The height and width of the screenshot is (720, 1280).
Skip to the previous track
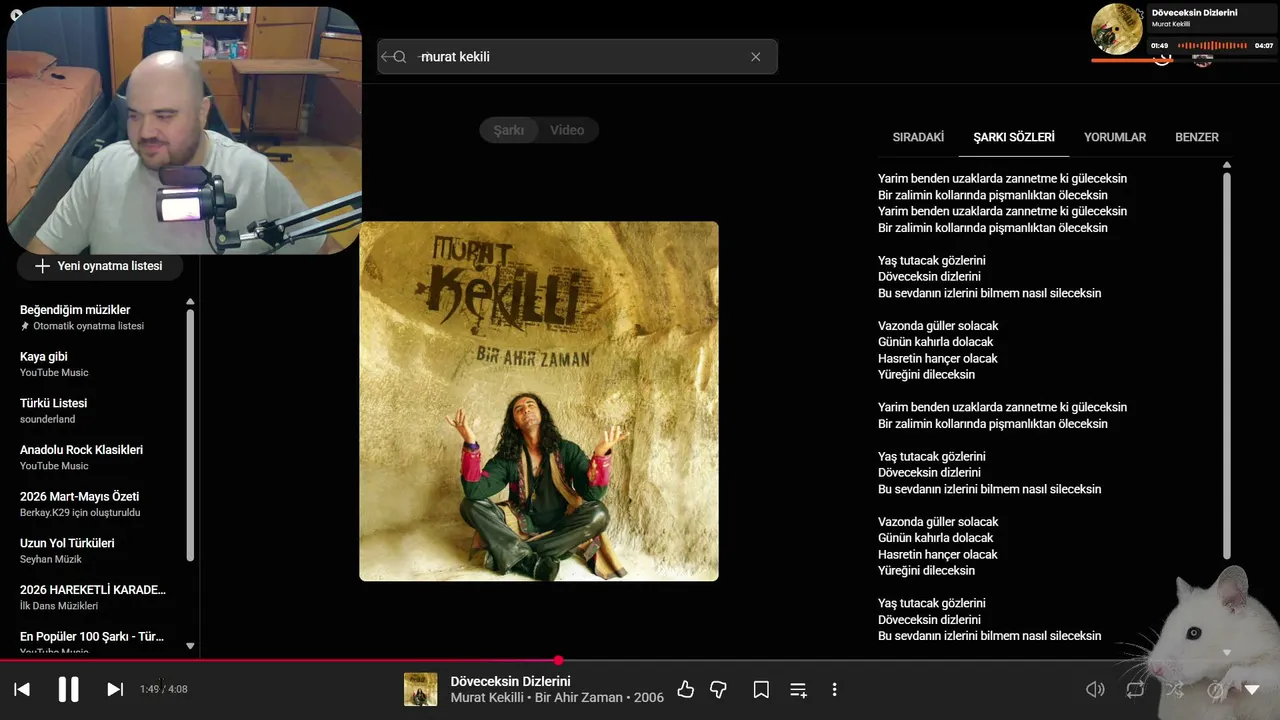pyautogui.click(x=22, y=689)
